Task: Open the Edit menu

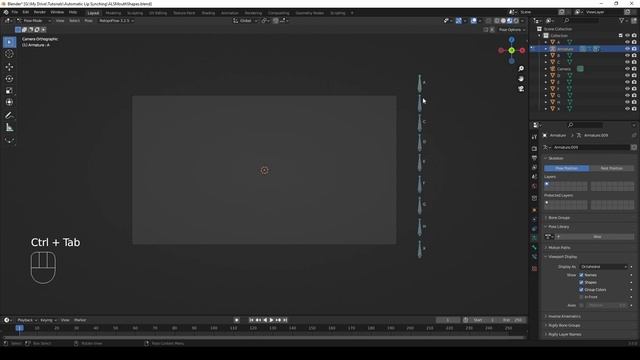Action: pyautogui.click(x=26, y=12)
